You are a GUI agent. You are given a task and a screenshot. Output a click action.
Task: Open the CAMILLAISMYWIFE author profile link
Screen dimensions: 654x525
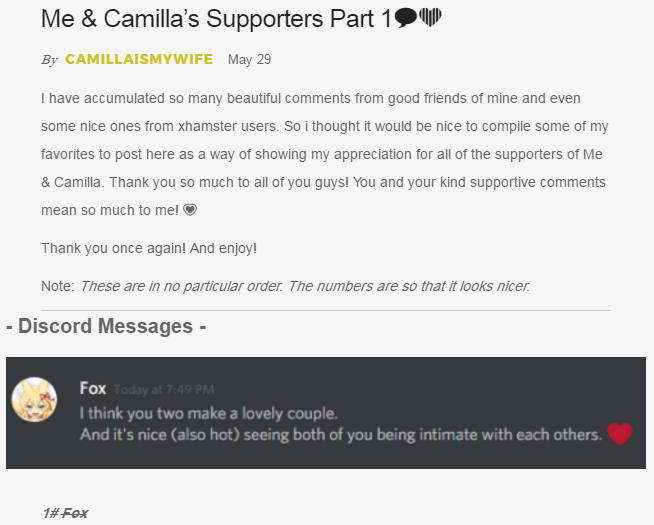pyautogui.click(x=139, y=59)
